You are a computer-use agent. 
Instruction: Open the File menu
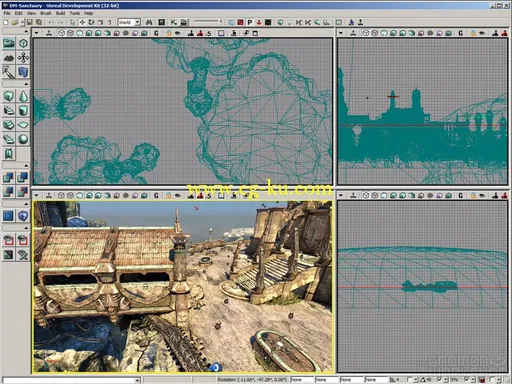click(7, 13)
